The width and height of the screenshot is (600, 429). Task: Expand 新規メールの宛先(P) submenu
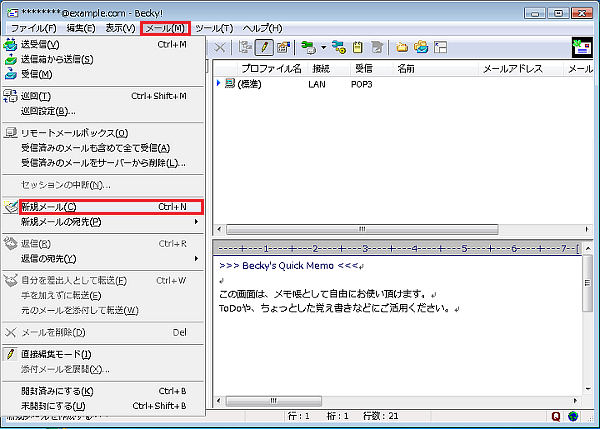coord(103,222)
